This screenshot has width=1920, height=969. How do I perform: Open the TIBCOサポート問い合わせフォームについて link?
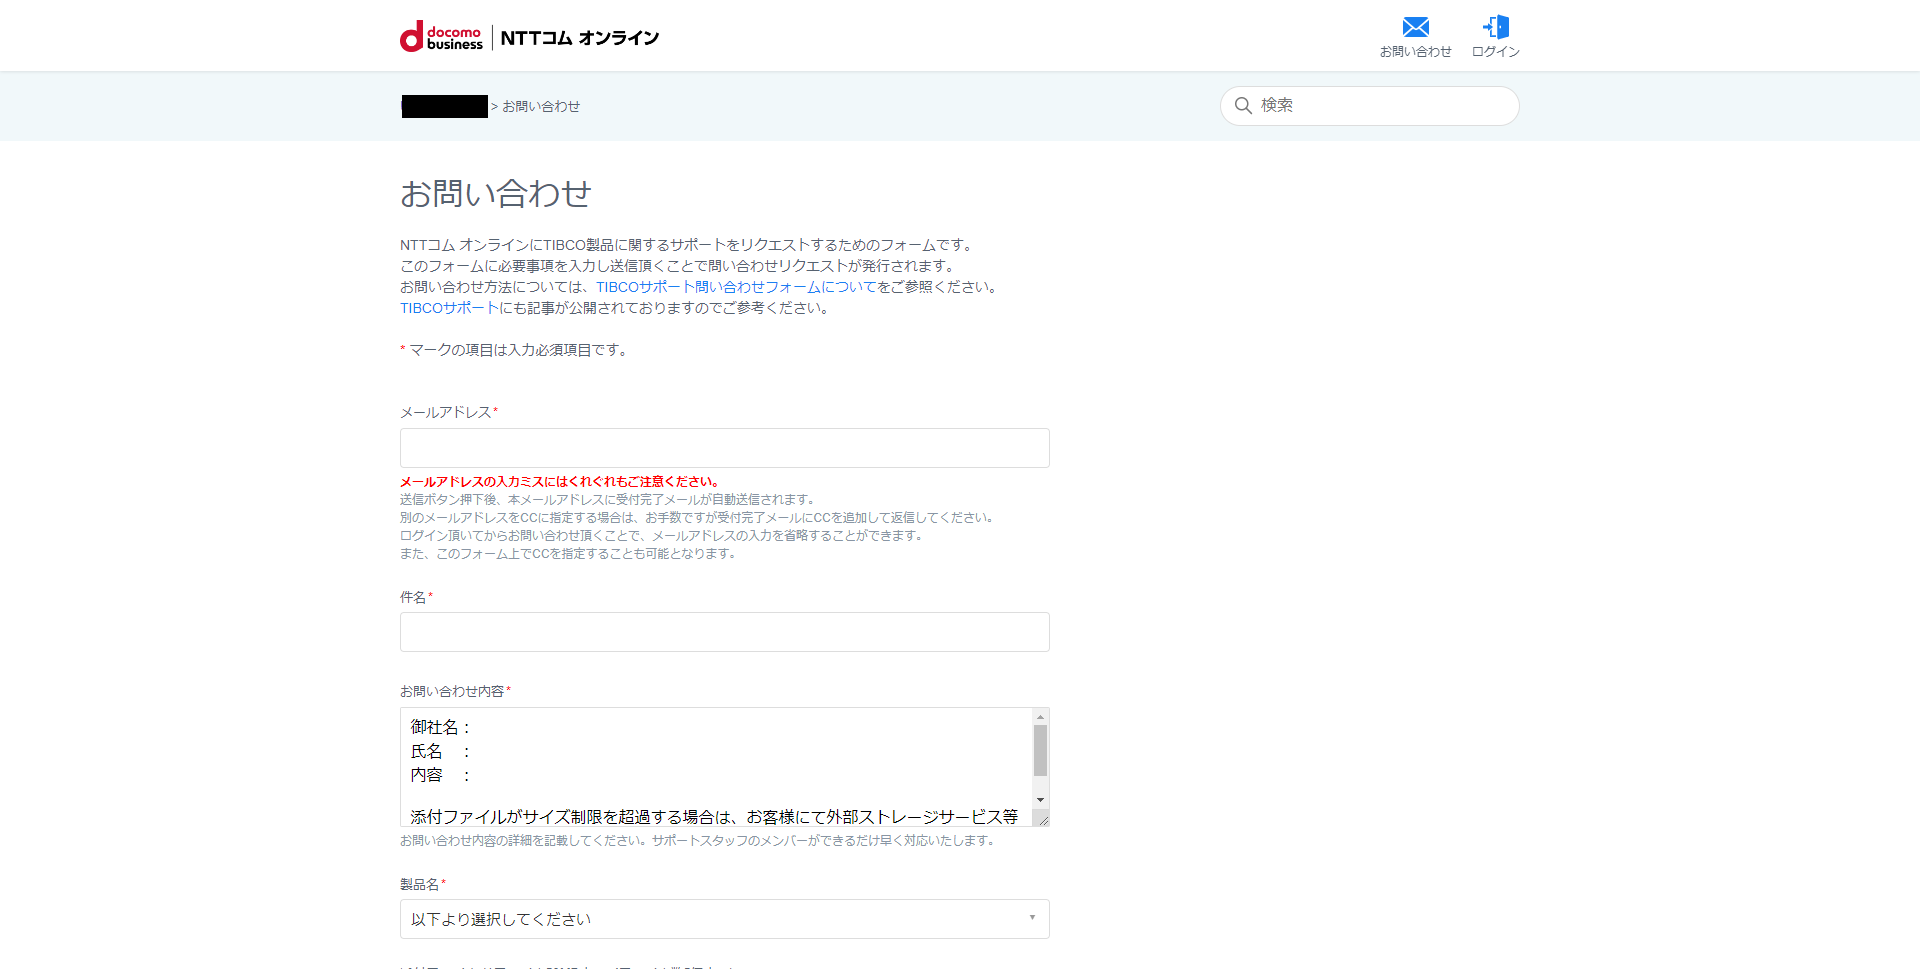pos(736,287)
